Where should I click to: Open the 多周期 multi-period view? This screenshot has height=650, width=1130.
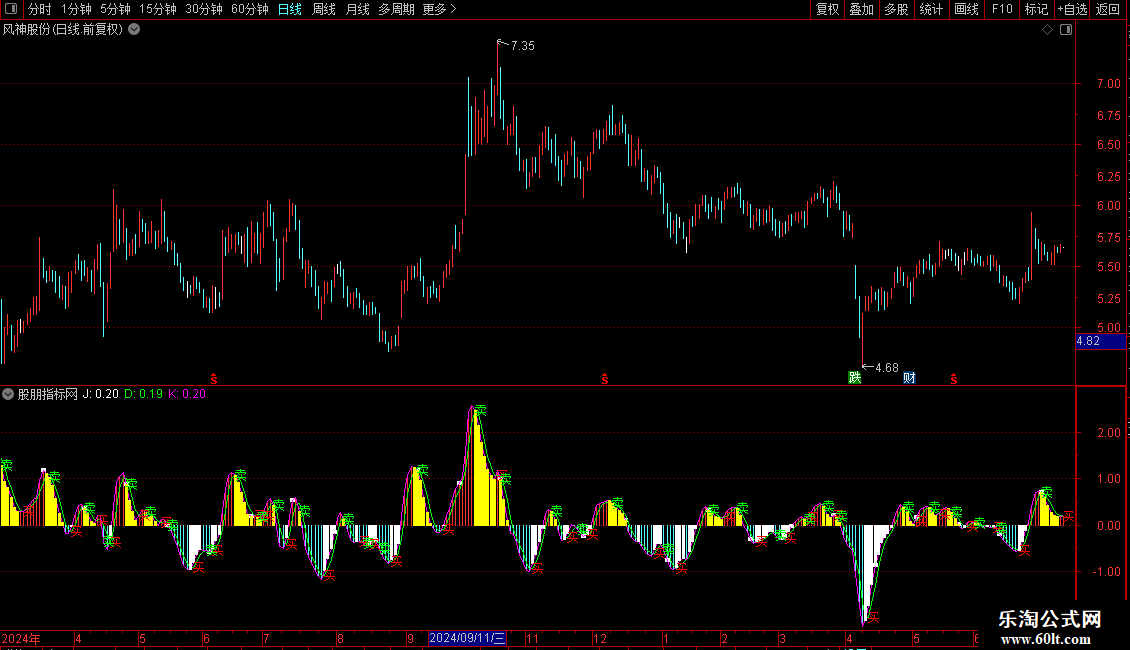(x=396, y=9)
